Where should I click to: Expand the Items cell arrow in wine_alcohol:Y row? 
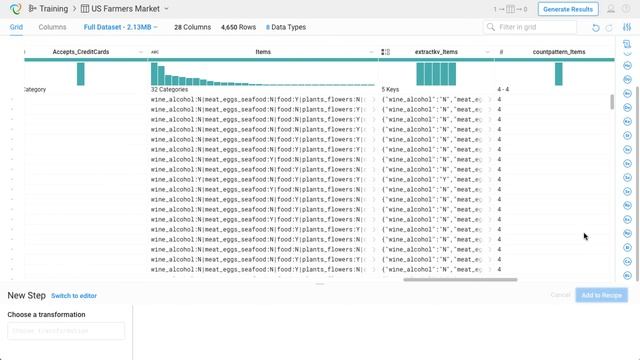[x=373, y=180]
